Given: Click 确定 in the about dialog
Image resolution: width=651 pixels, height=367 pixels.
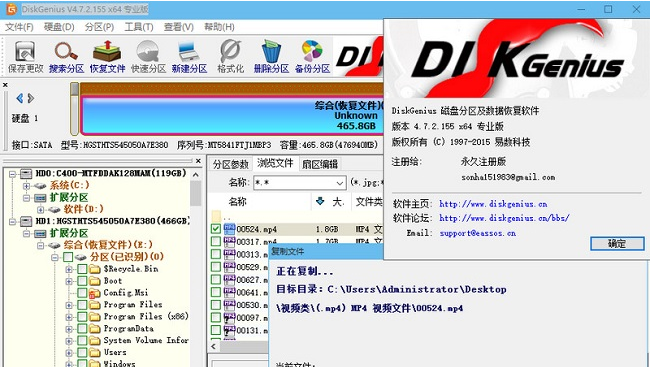Looking at the screenshot, I should (617, 244).
